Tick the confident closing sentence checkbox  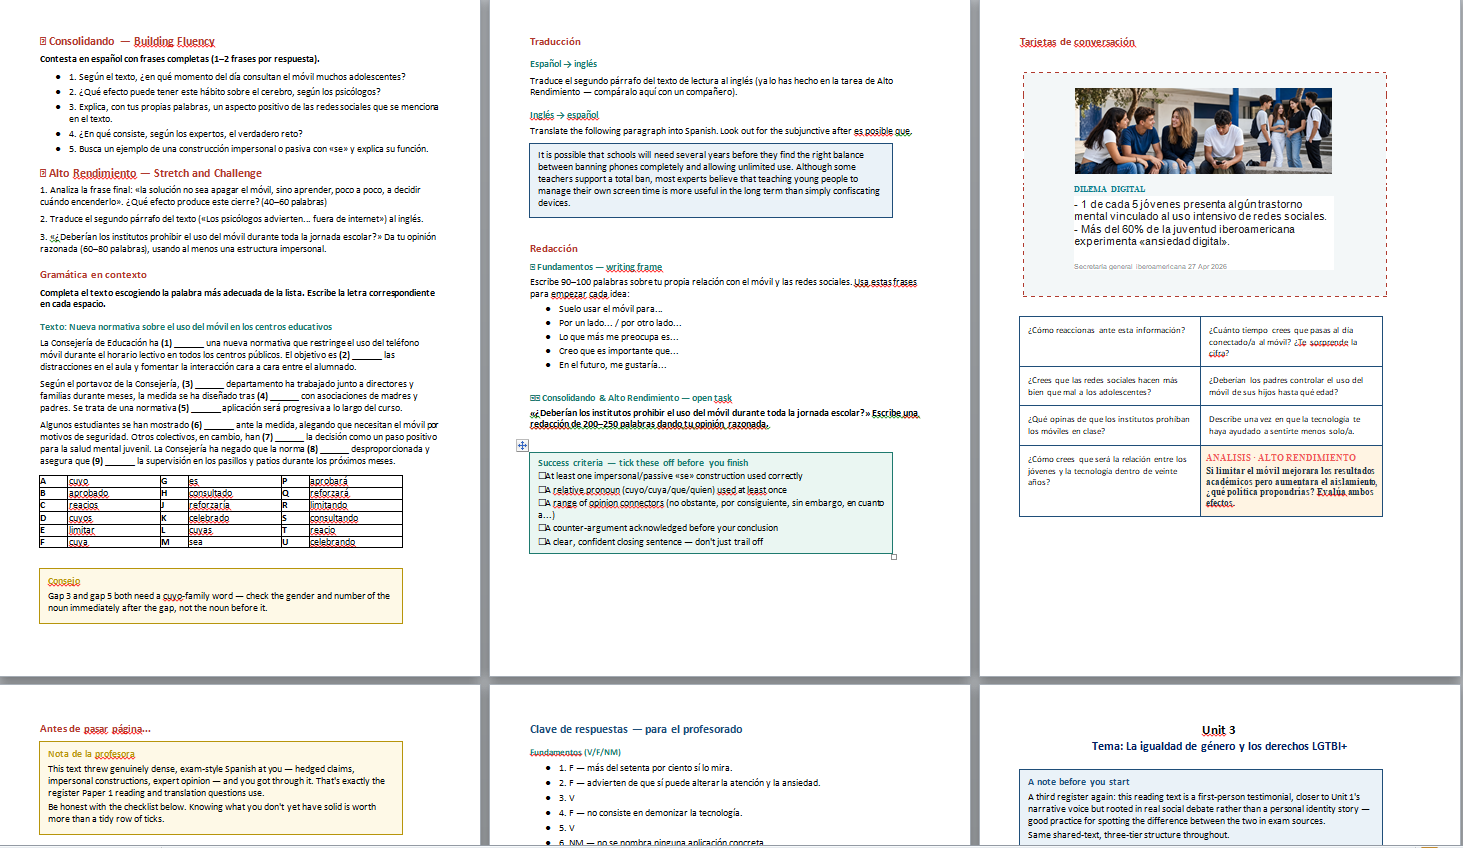coord(542,542)
